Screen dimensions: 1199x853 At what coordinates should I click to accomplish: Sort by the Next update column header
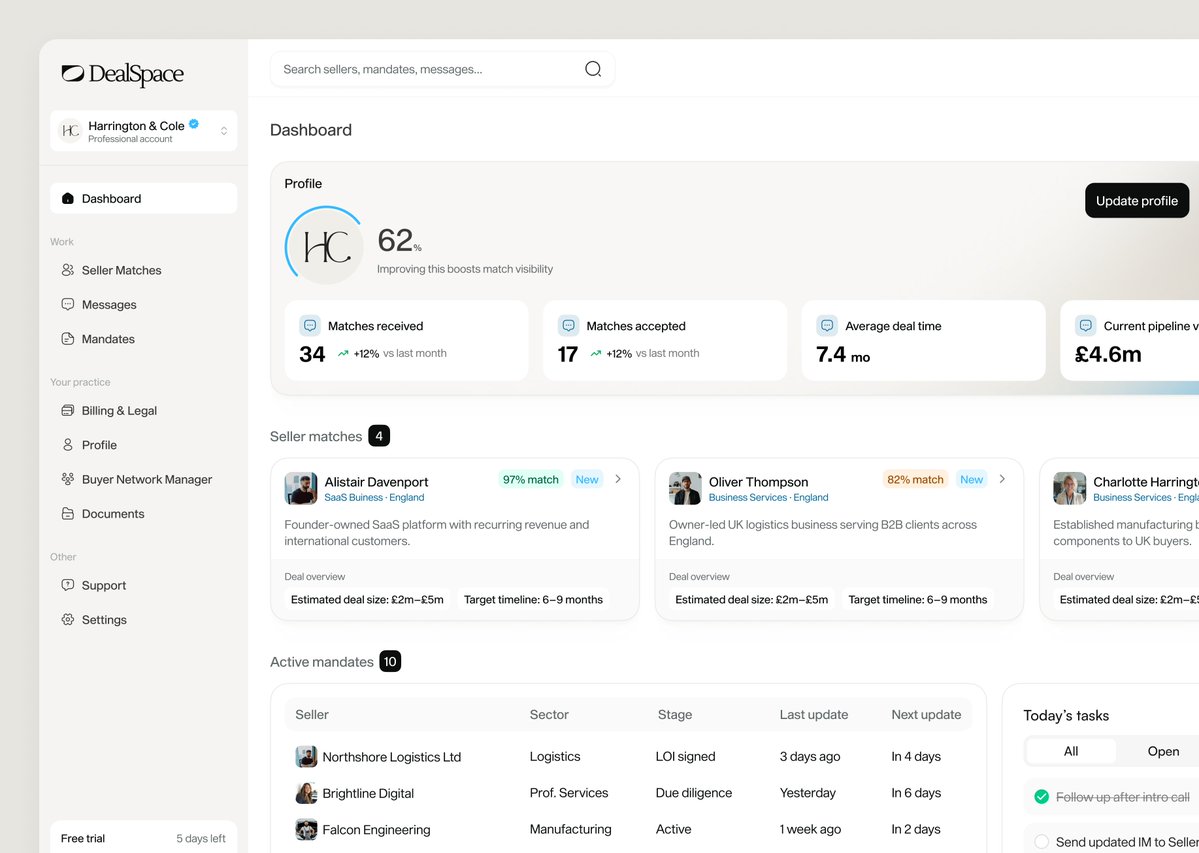pyautogui.click(x=926, y=715)
